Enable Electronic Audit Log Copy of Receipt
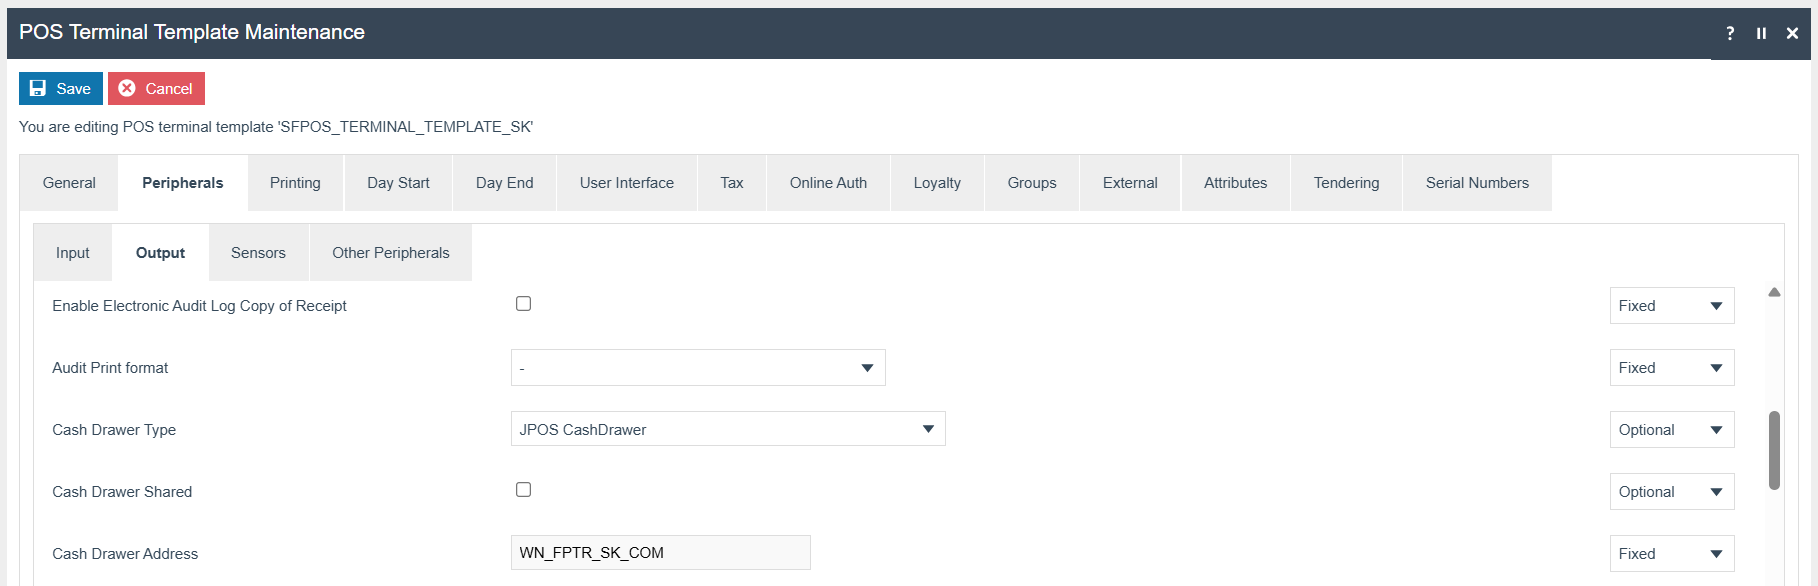The width and height of the screenshot is (1818, 586). point(523,304)
